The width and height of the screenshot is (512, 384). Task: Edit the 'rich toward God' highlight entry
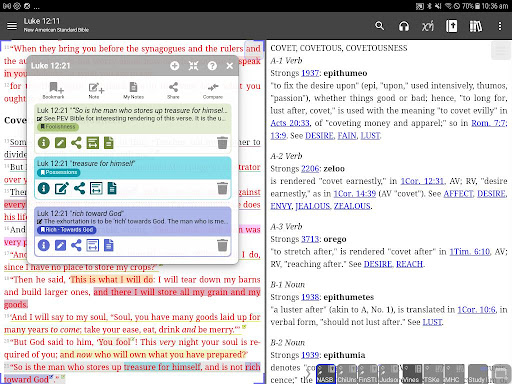tap(60, 245)
